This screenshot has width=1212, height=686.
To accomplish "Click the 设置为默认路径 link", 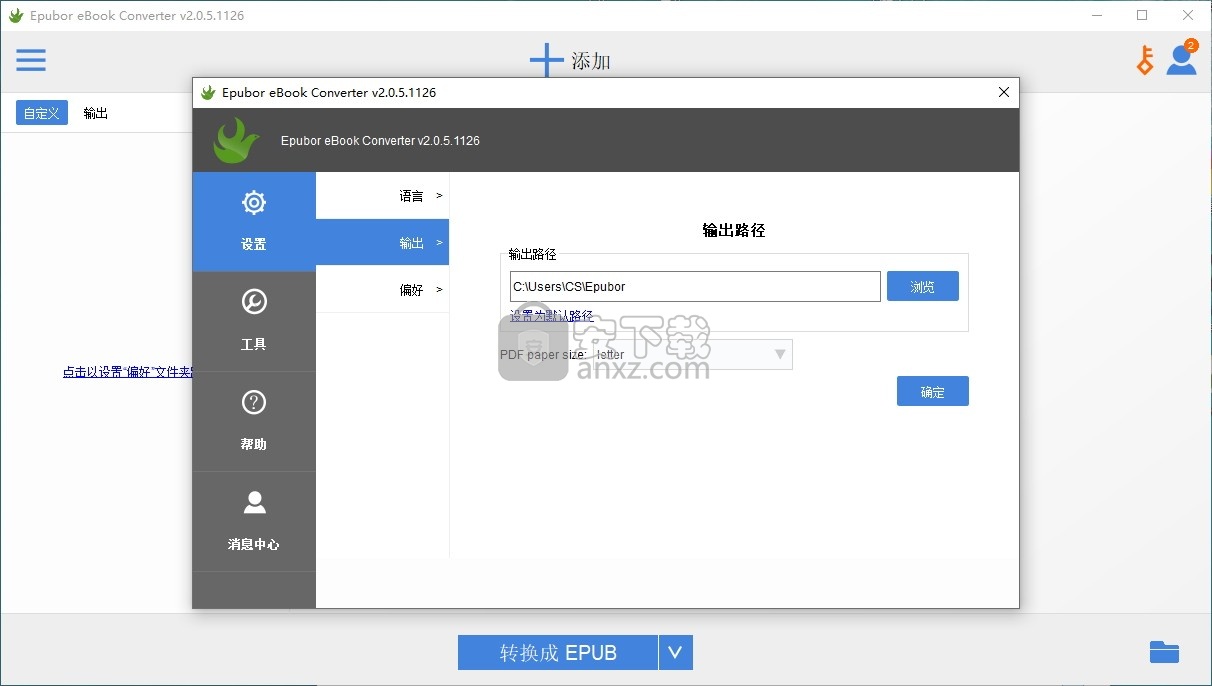I will [x=552, y=315].
